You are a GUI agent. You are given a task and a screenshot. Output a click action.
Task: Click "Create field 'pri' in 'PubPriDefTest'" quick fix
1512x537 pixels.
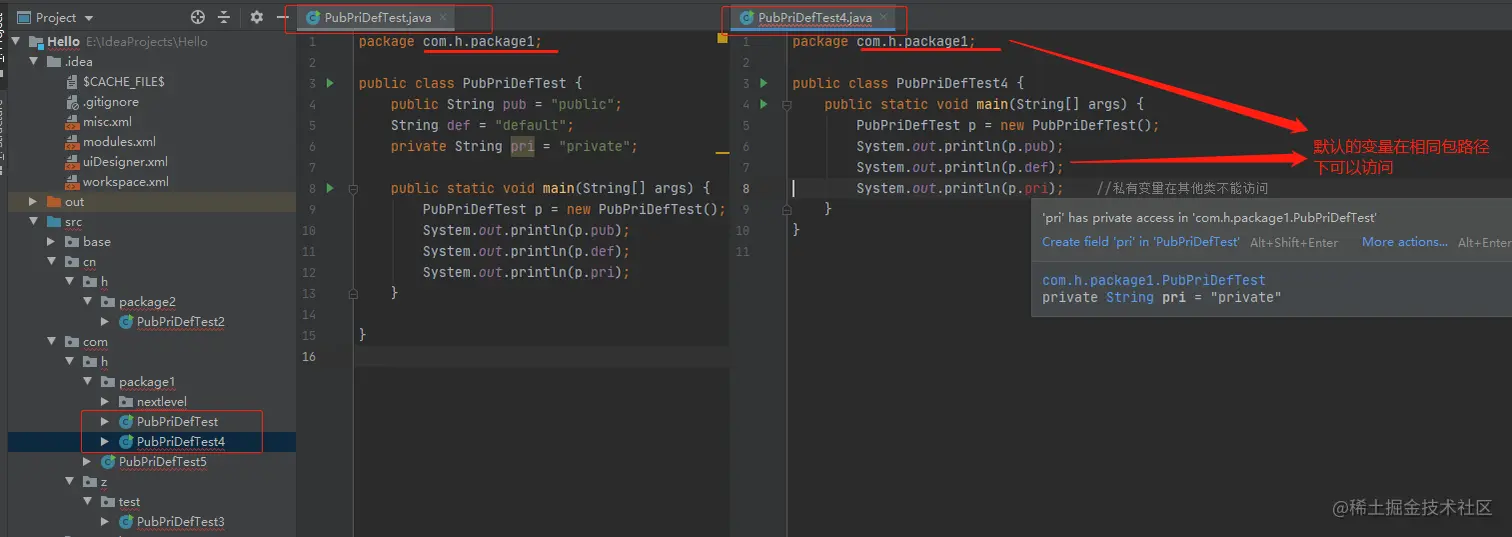pyautogui.click(x=1141, y=242)
